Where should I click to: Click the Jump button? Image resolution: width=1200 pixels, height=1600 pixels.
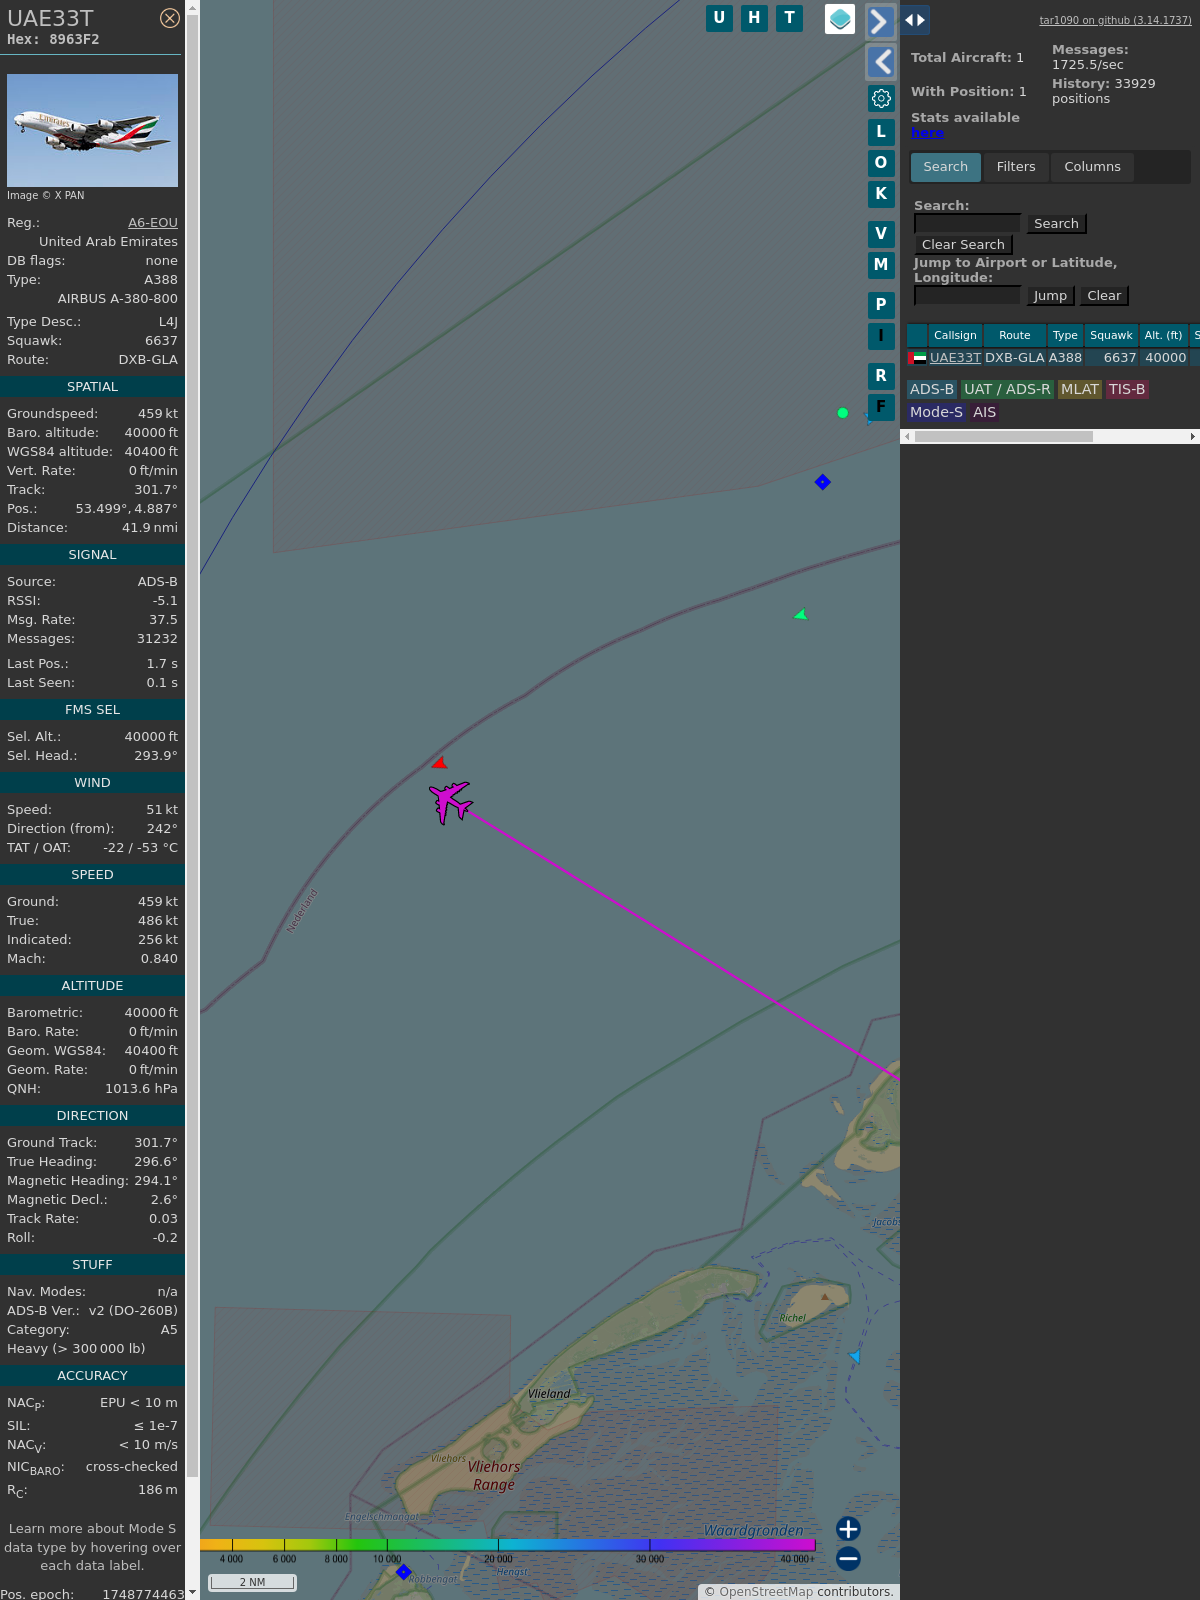(x=1050, y=296)
